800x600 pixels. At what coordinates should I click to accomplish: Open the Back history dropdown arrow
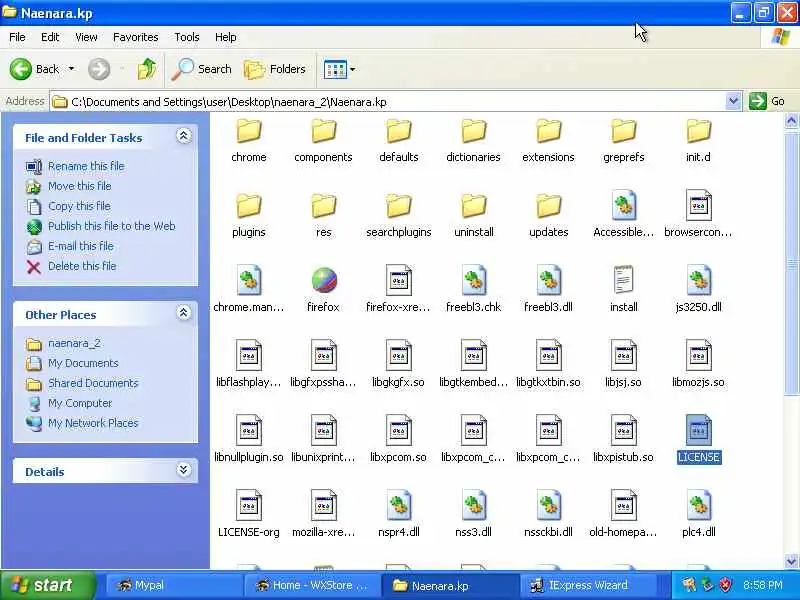click(71, 69)
